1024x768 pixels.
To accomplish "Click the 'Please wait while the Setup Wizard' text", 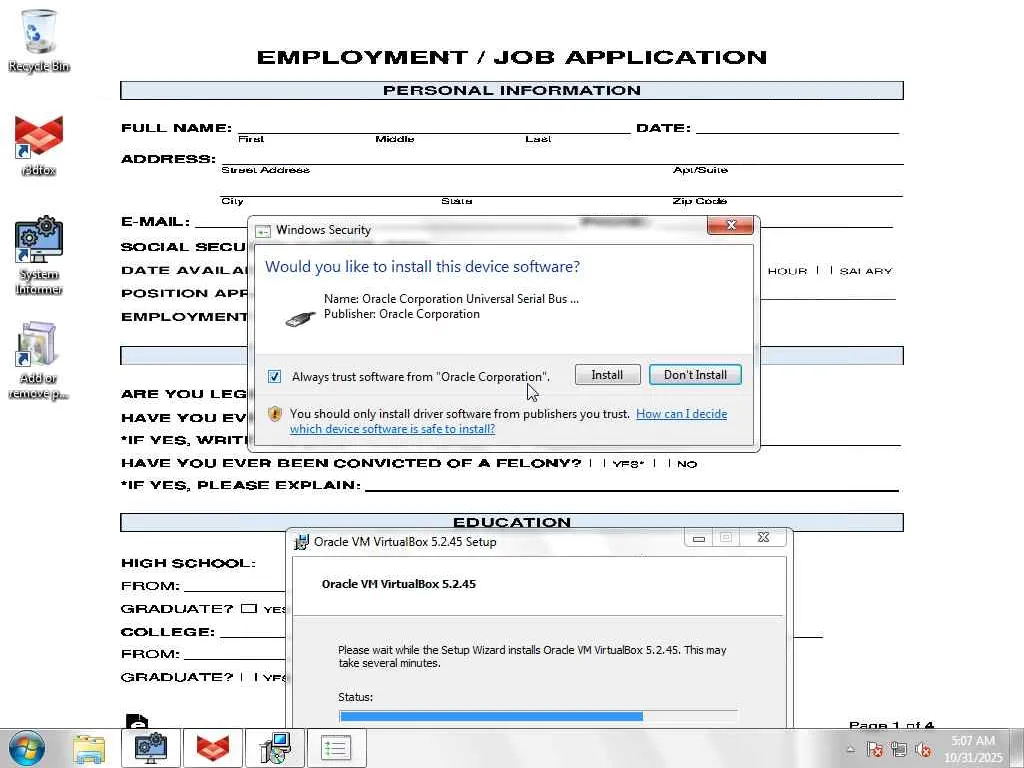I will point(532,656).
